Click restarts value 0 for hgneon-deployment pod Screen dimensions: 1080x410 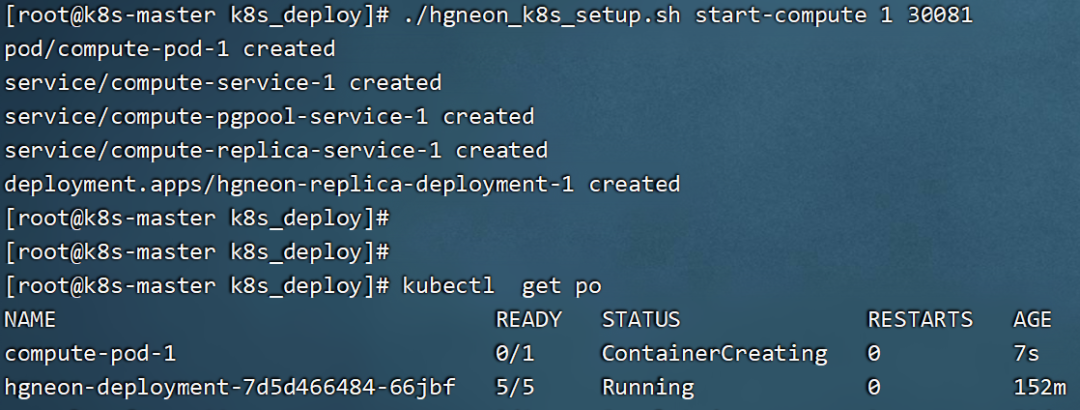tap(873, 388)
